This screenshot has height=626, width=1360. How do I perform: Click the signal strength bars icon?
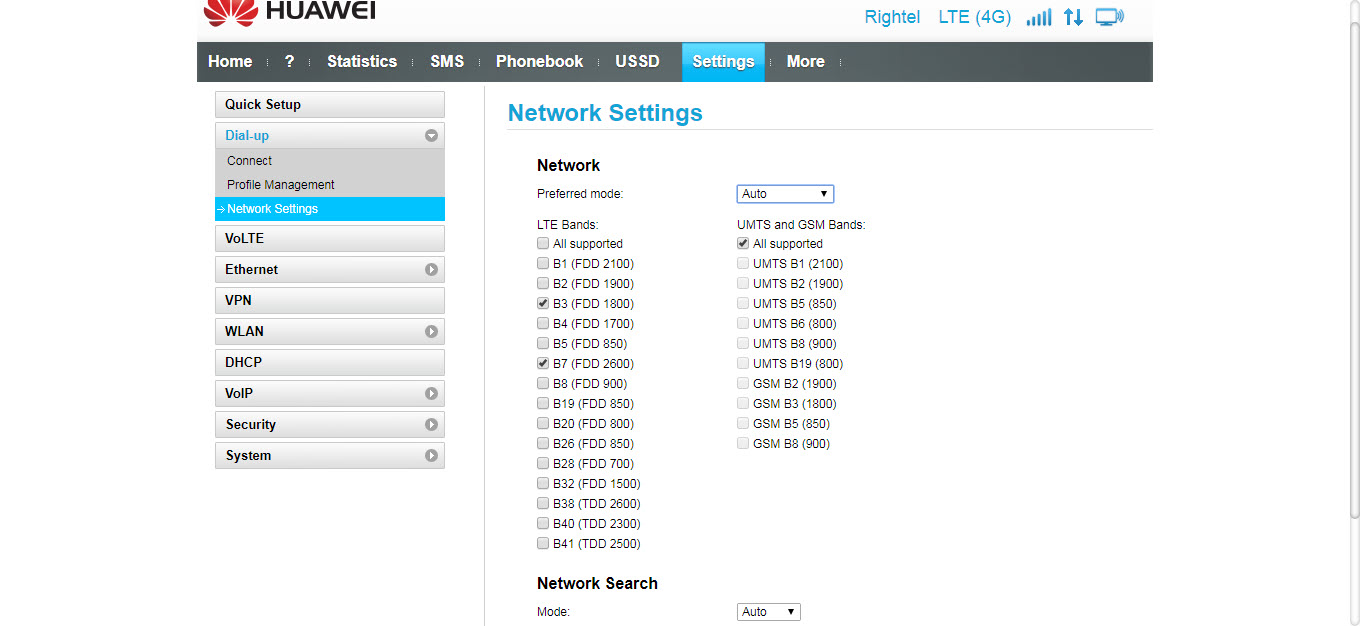coord(1038,17)
